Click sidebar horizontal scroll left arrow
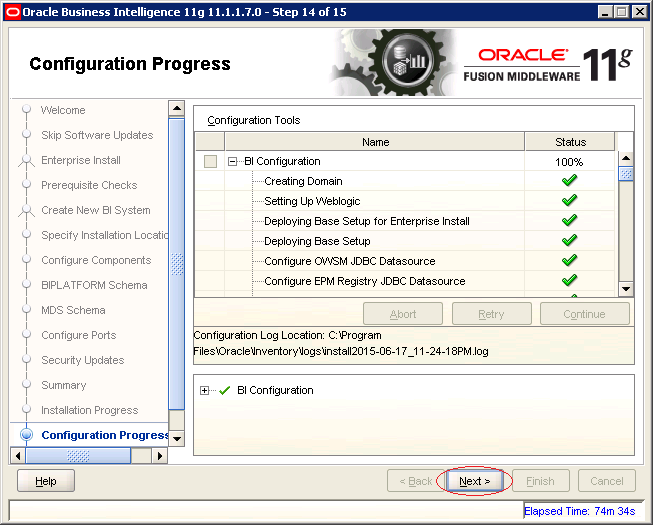Image resolution: width=653 pixels, height=525 pixels. 17,455
